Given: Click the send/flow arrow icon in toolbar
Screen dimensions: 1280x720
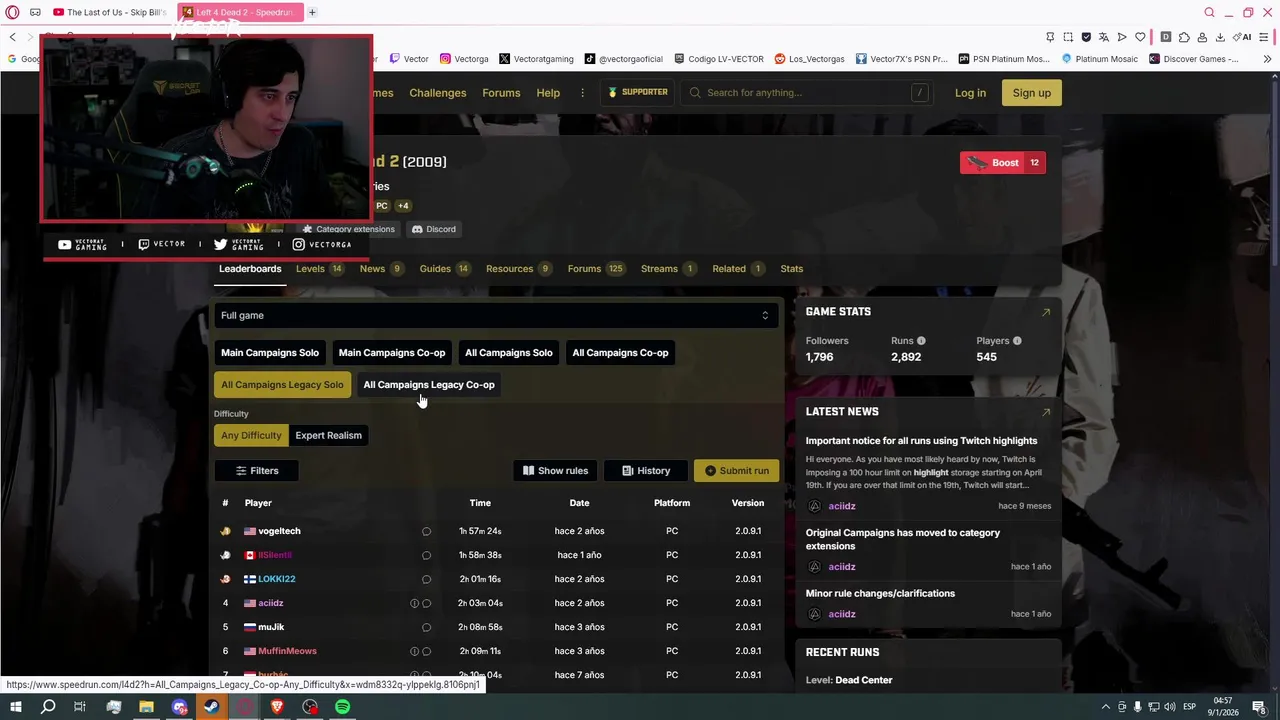Looking at the screenshot, I should (x=1122, y=37).
